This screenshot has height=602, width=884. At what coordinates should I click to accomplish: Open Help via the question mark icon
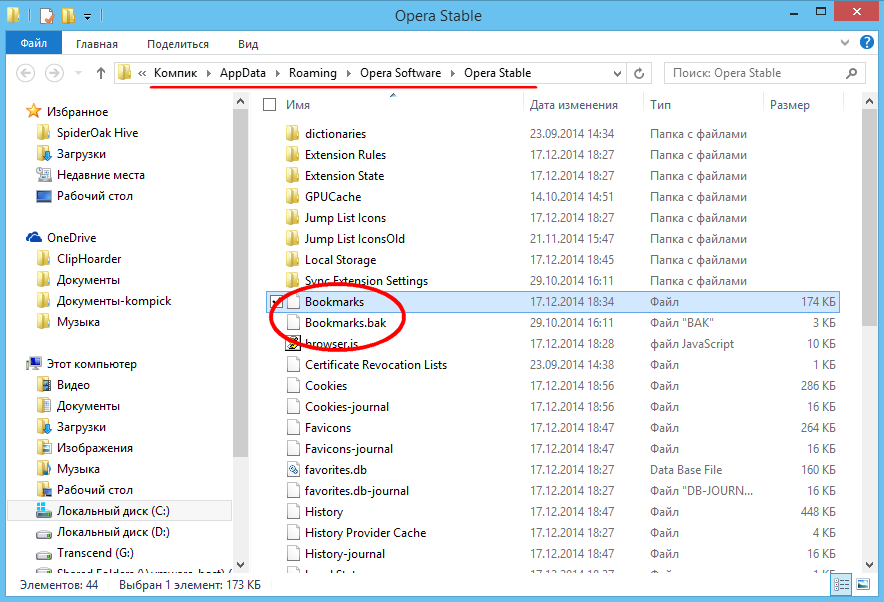click(x=867, y=42)
